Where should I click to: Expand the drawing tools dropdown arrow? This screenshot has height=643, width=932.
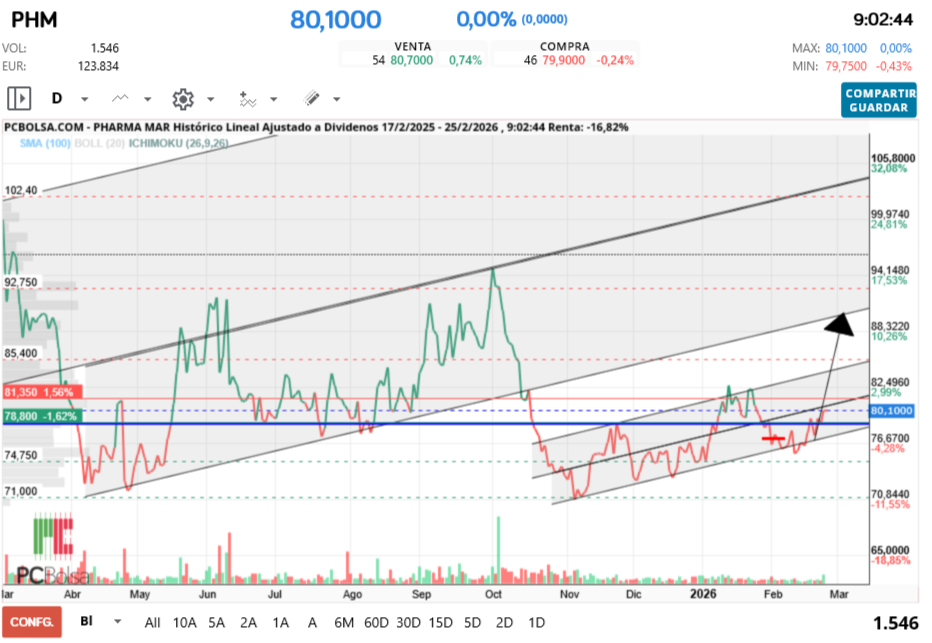click(336, 99)
